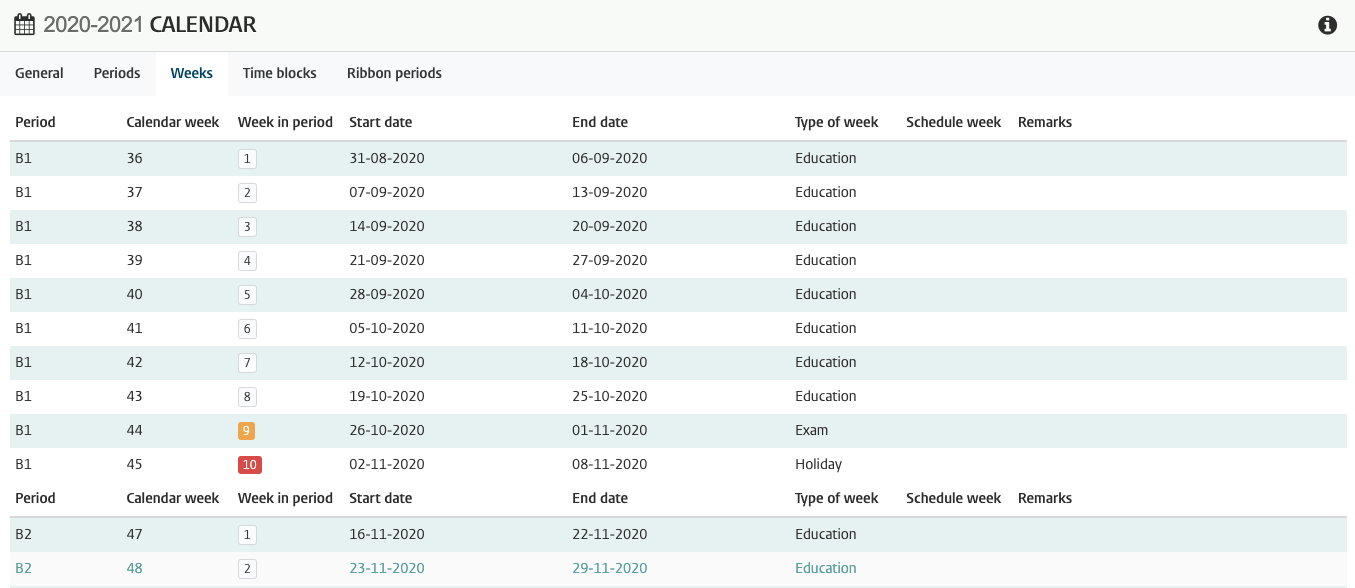Screen dimensions: 1355x588
Task: Click week badge 5 in the 28-09-2020 row
Action: click(x=247, y=294)
